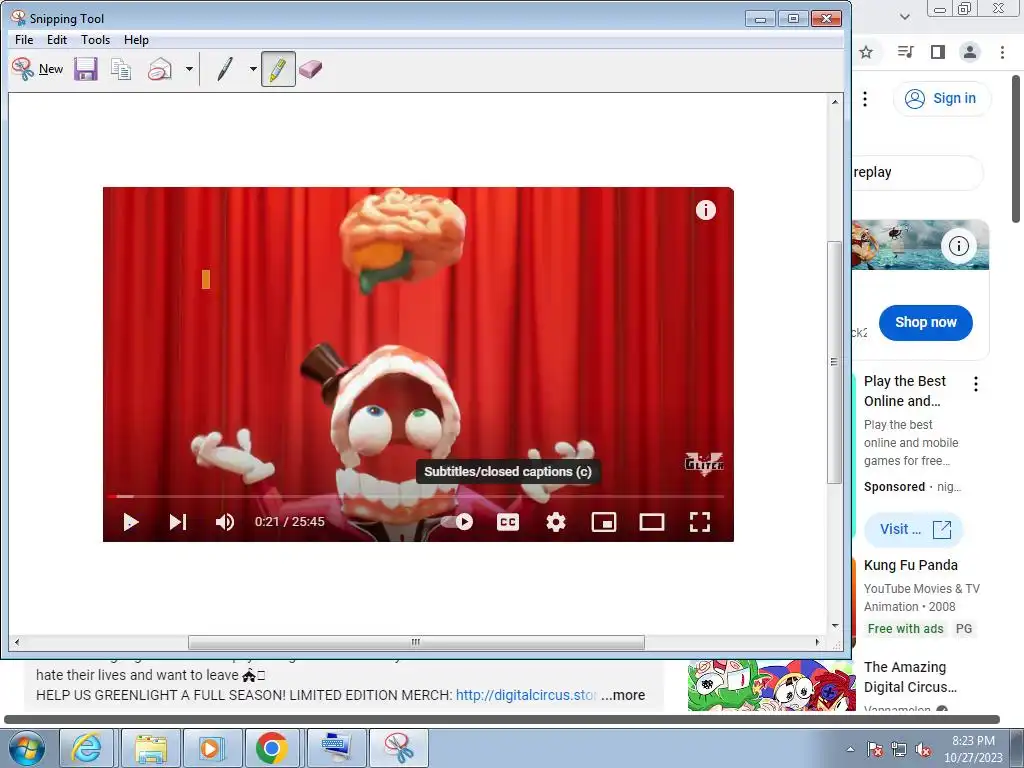Toggle the autoplay switch in video controls
Screen dimensions: 1024x768
[x=457, y=522]
